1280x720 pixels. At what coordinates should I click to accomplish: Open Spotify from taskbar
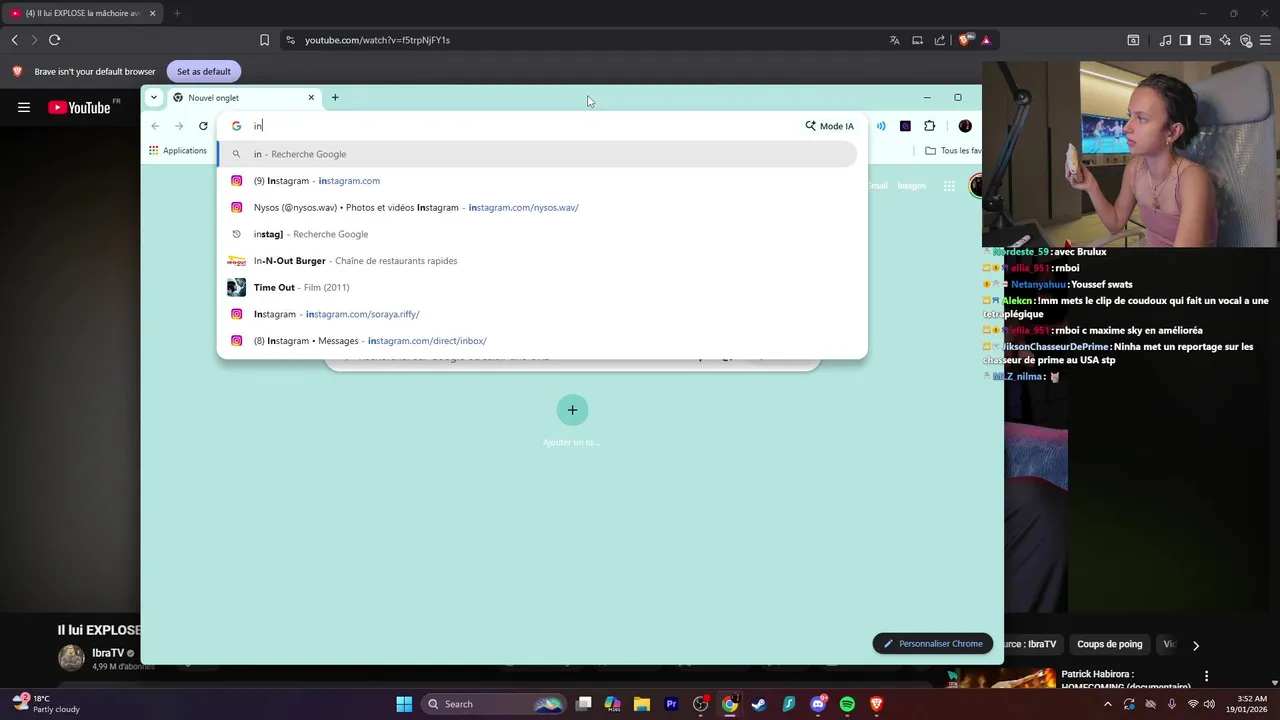pos(847,704)
